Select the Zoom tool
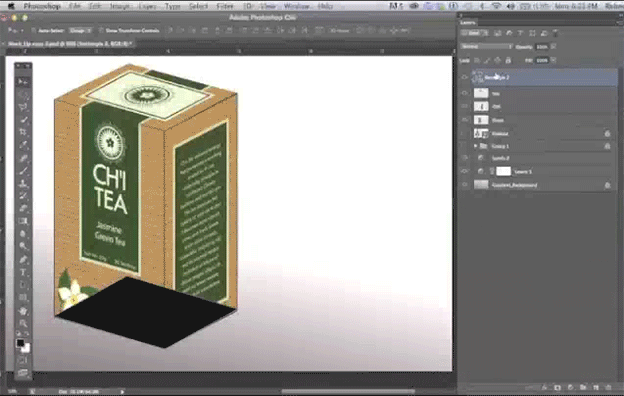Viewport: 624px width, 396px height. click(x=23, y=323)
